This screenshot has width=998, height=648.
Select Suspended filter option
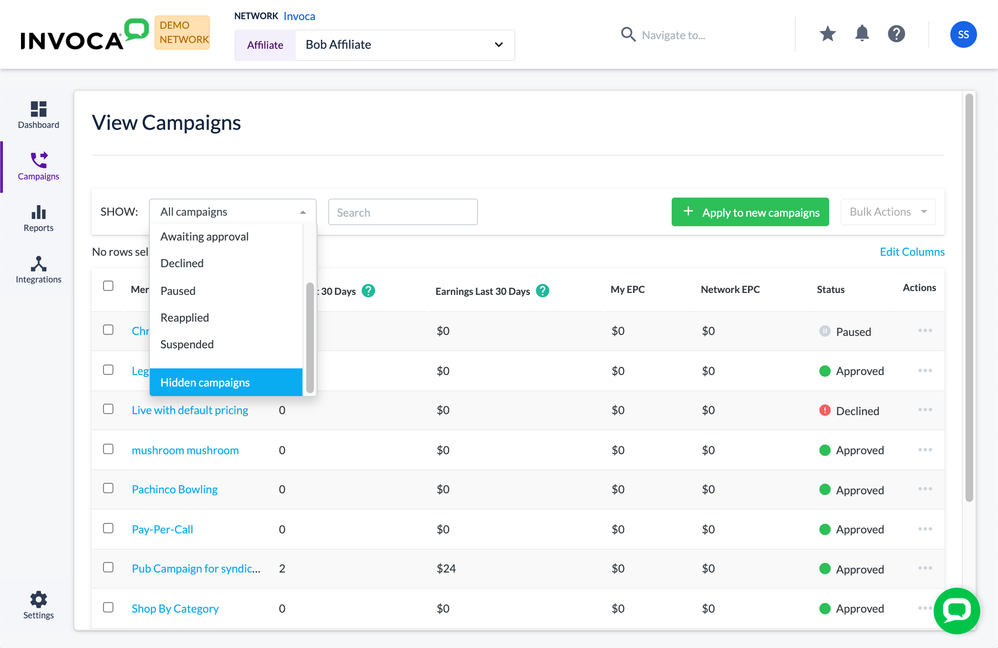click(x=226, y=344)
